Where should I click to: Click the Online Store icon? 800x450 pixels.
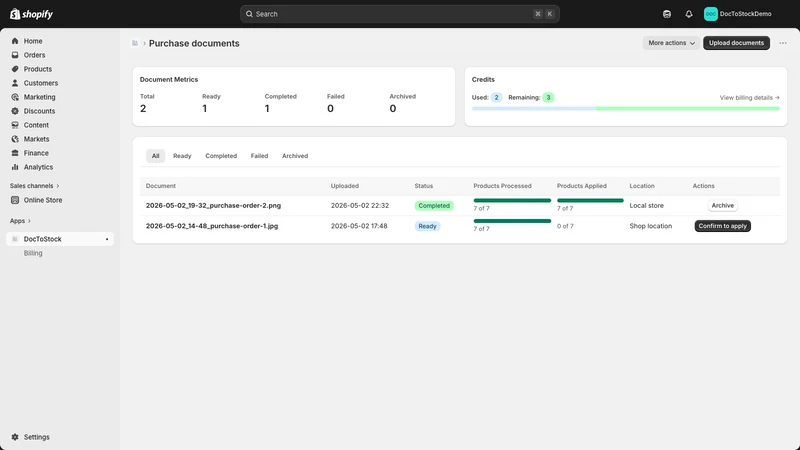15,200
